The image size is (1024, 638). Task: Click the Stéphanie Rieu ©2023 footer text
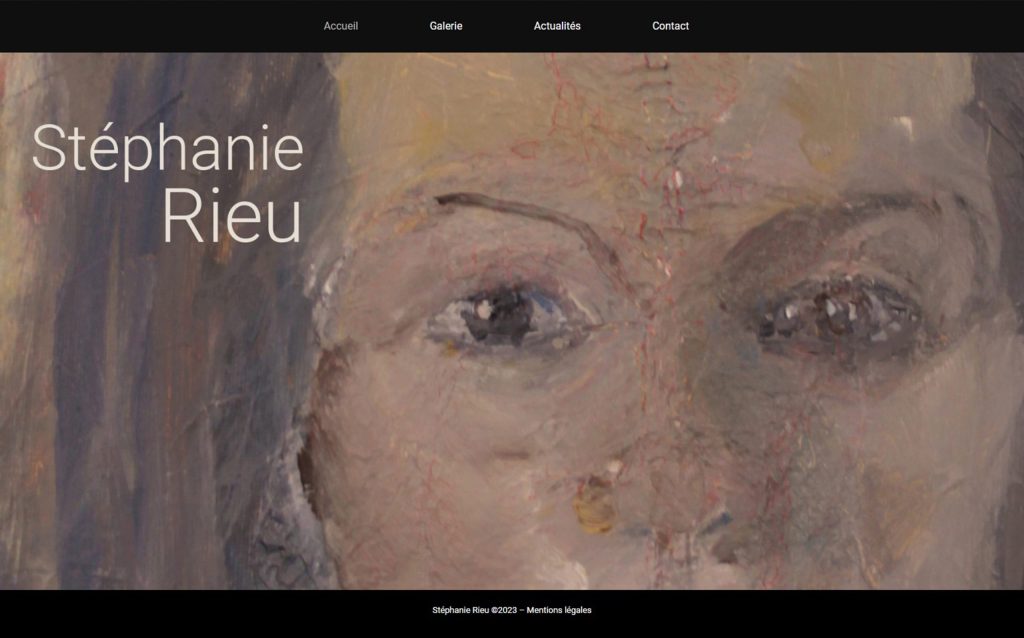474,610
